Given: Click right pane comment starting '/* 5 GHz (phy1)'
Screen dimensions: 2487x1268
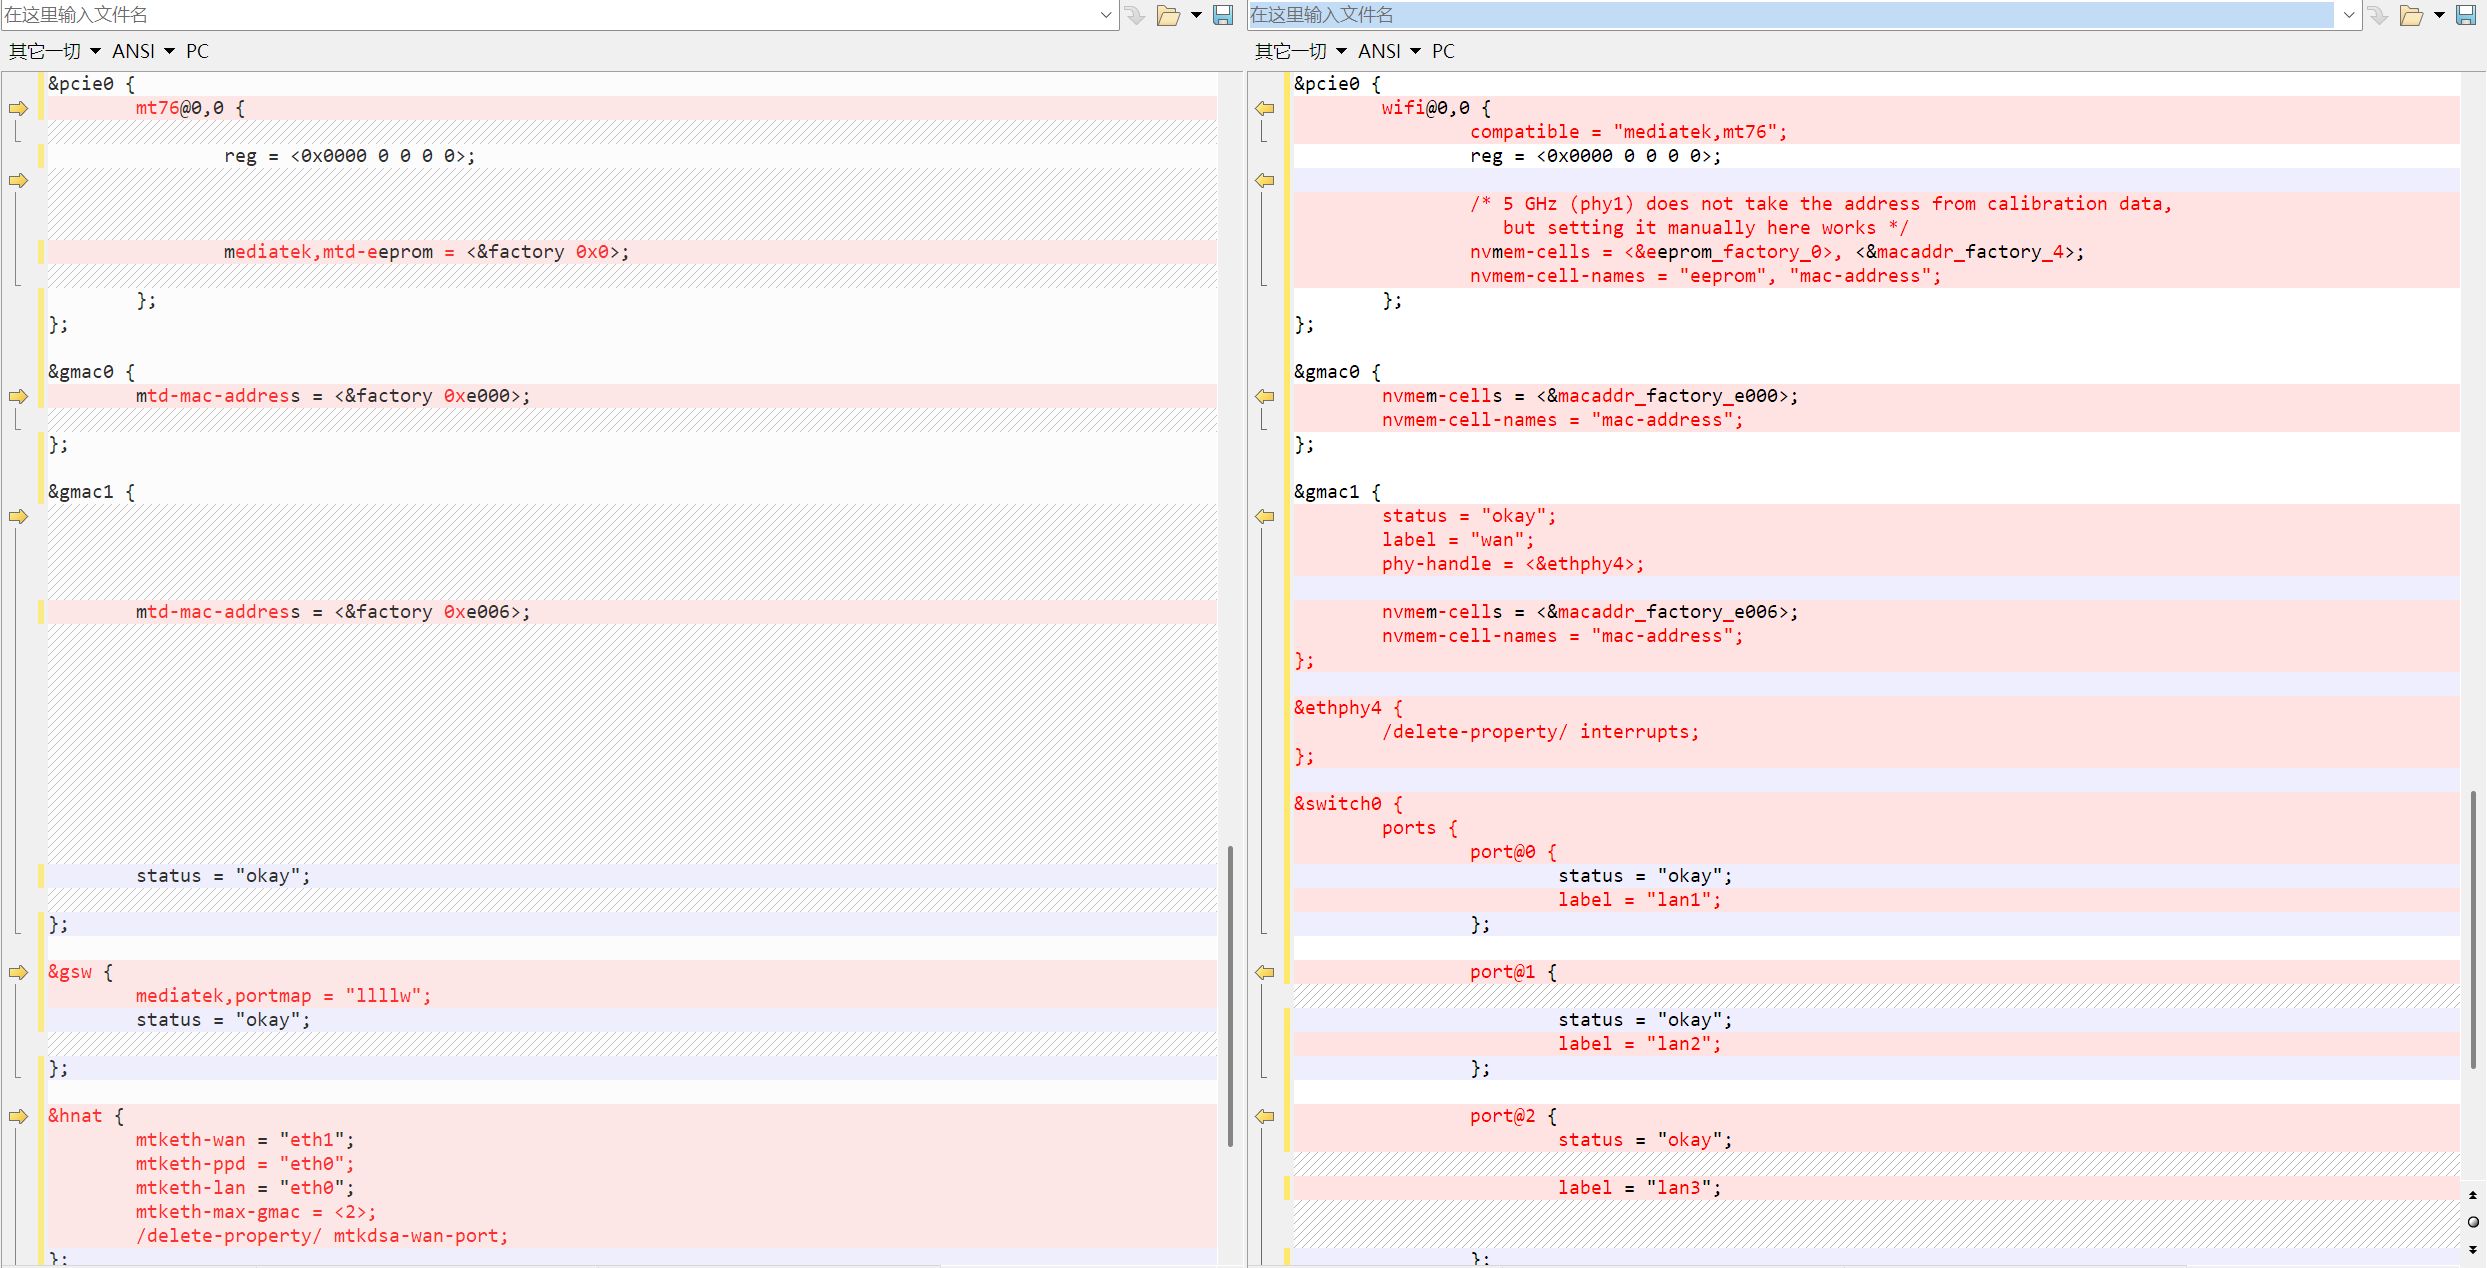Looking at the screenshot, I should (1821, 204).
